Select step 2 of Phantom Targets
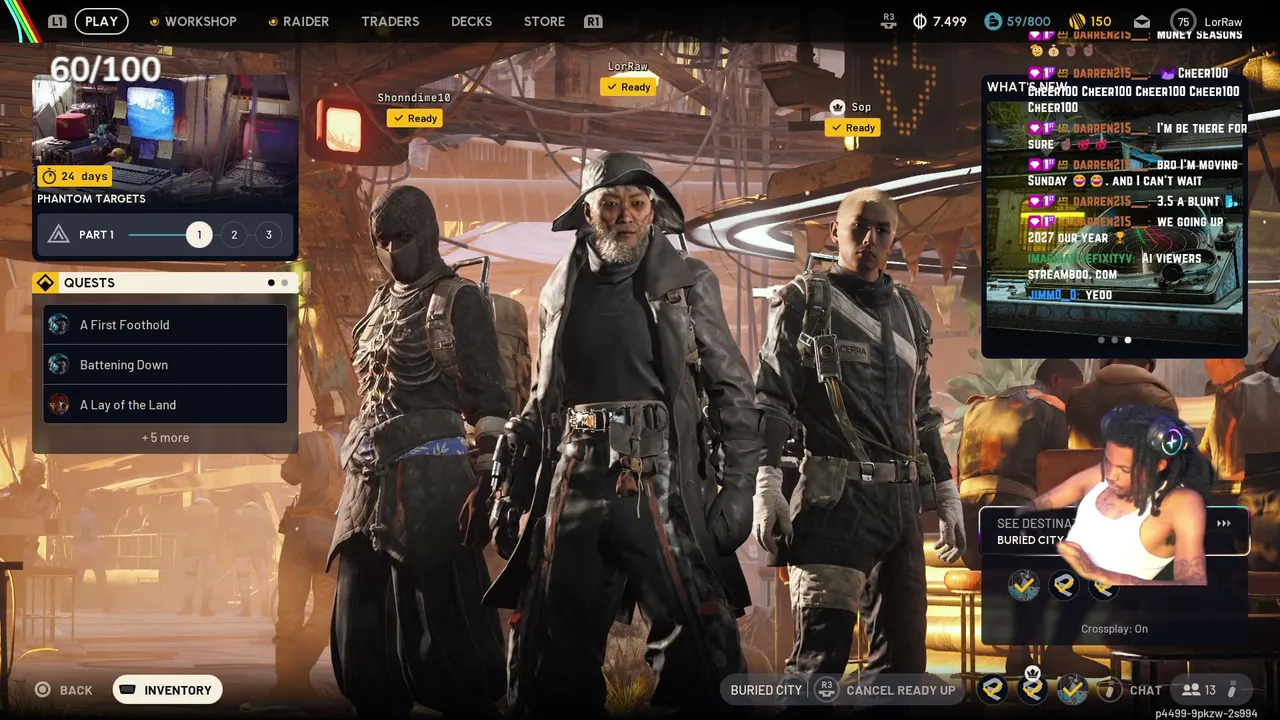The width and height of the screenshot is (1280, 720). pyautogui.click(x=234, y=235)
